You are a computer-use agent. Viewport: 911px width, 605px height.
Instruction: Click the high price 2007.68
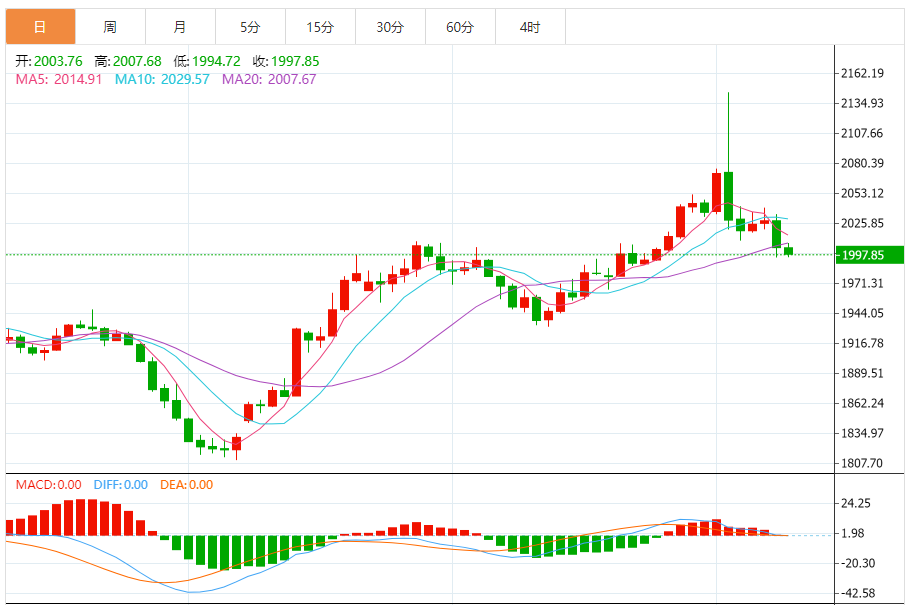(x=137, y=61)
